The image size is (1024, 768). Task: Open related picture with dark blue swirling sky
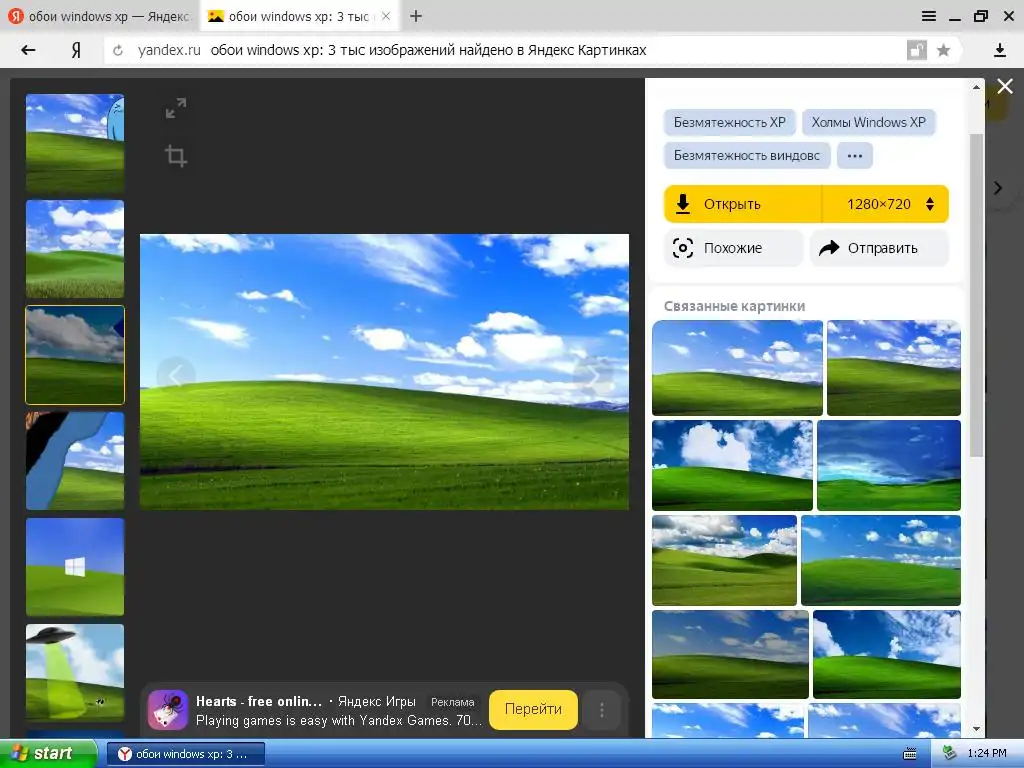click(889, 465)
